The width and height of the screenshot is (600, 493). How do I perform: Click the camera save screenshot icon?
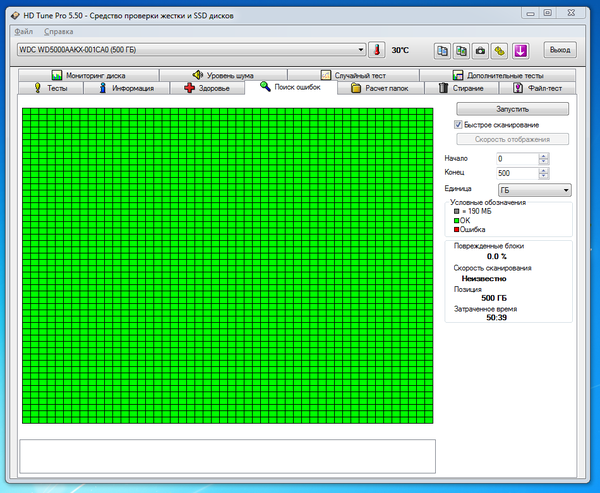coord(480,50)
